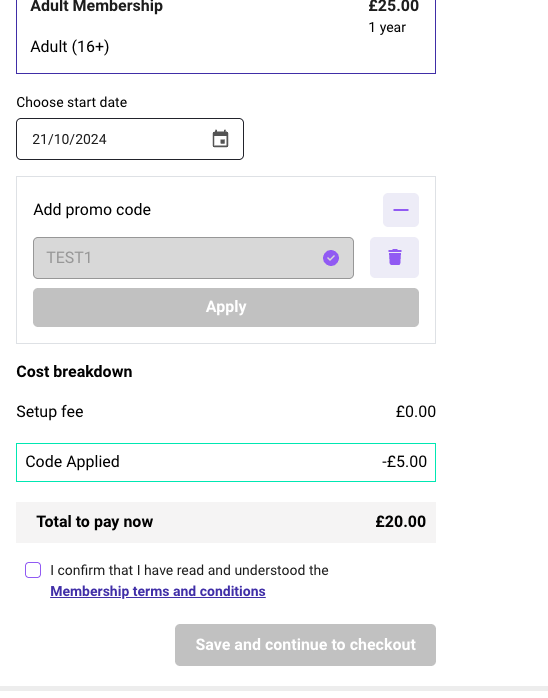Image resolution: width=548 pixels, height=698 pixels.
Task: Open the calendar date picker icon
Action: click(220, 139)
